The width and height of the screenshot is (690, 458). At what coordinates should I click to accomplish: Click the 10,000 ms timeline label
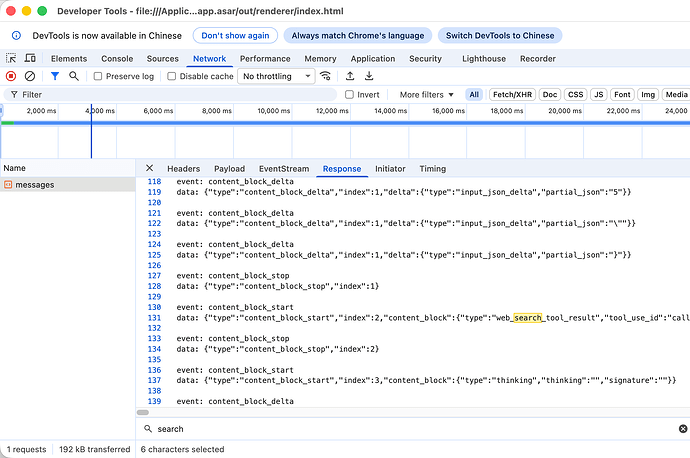coord(274,111)
